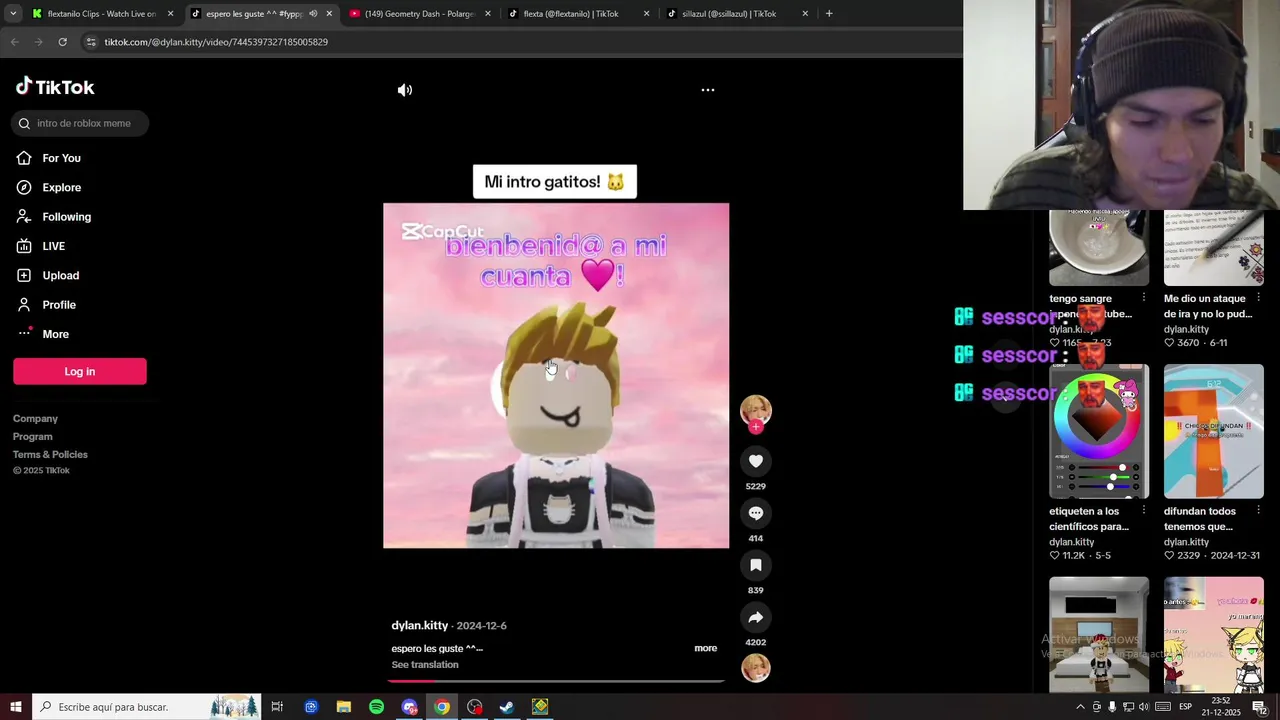Open LIVE in sidebar
This screenshot has width=1280, height=720.
click(53, 246)
